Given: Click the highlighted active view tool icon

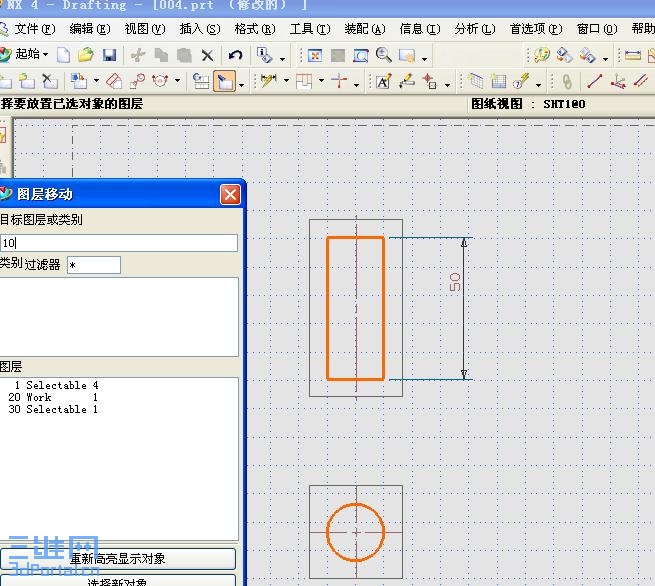Looking at the screenshot, I should (x=224, y=81).
